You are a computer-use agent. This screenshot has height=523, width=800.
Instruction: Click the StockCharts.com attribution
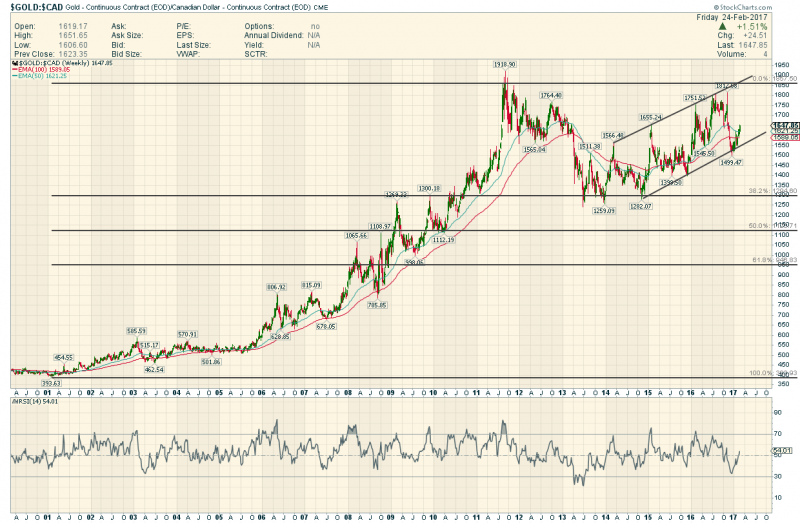coord(742,7)
